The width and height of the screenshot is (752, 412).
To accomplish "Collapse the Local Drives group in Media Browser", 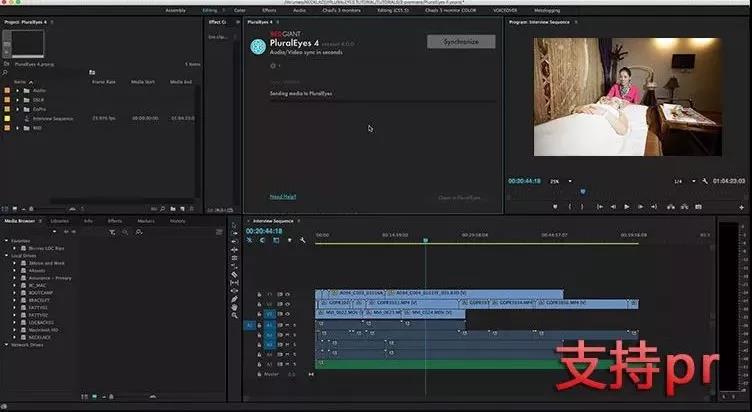I will click(x=7, y=256).
